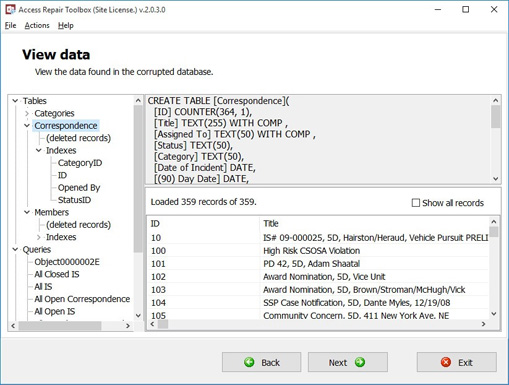The image size is (509, 385).
Task: Click the green Back arrow icon
Action: tap(249, 362)
